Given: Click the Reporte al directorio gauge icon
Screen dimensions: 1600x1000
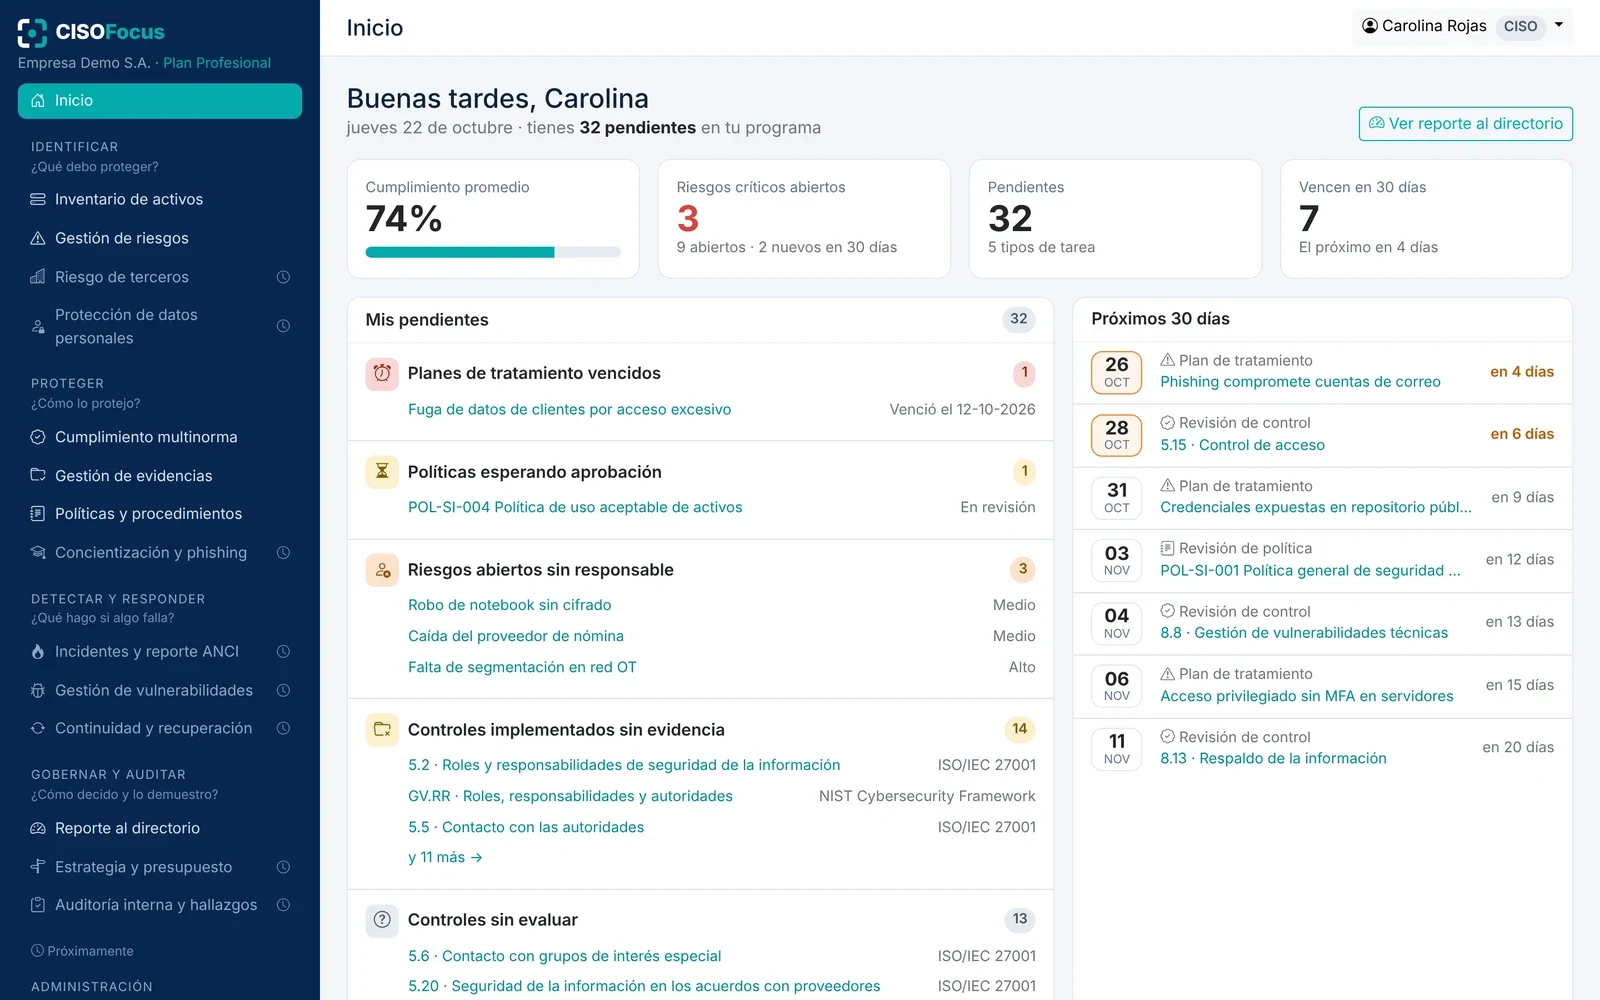Looking at the screenshot, I should 38,828.
